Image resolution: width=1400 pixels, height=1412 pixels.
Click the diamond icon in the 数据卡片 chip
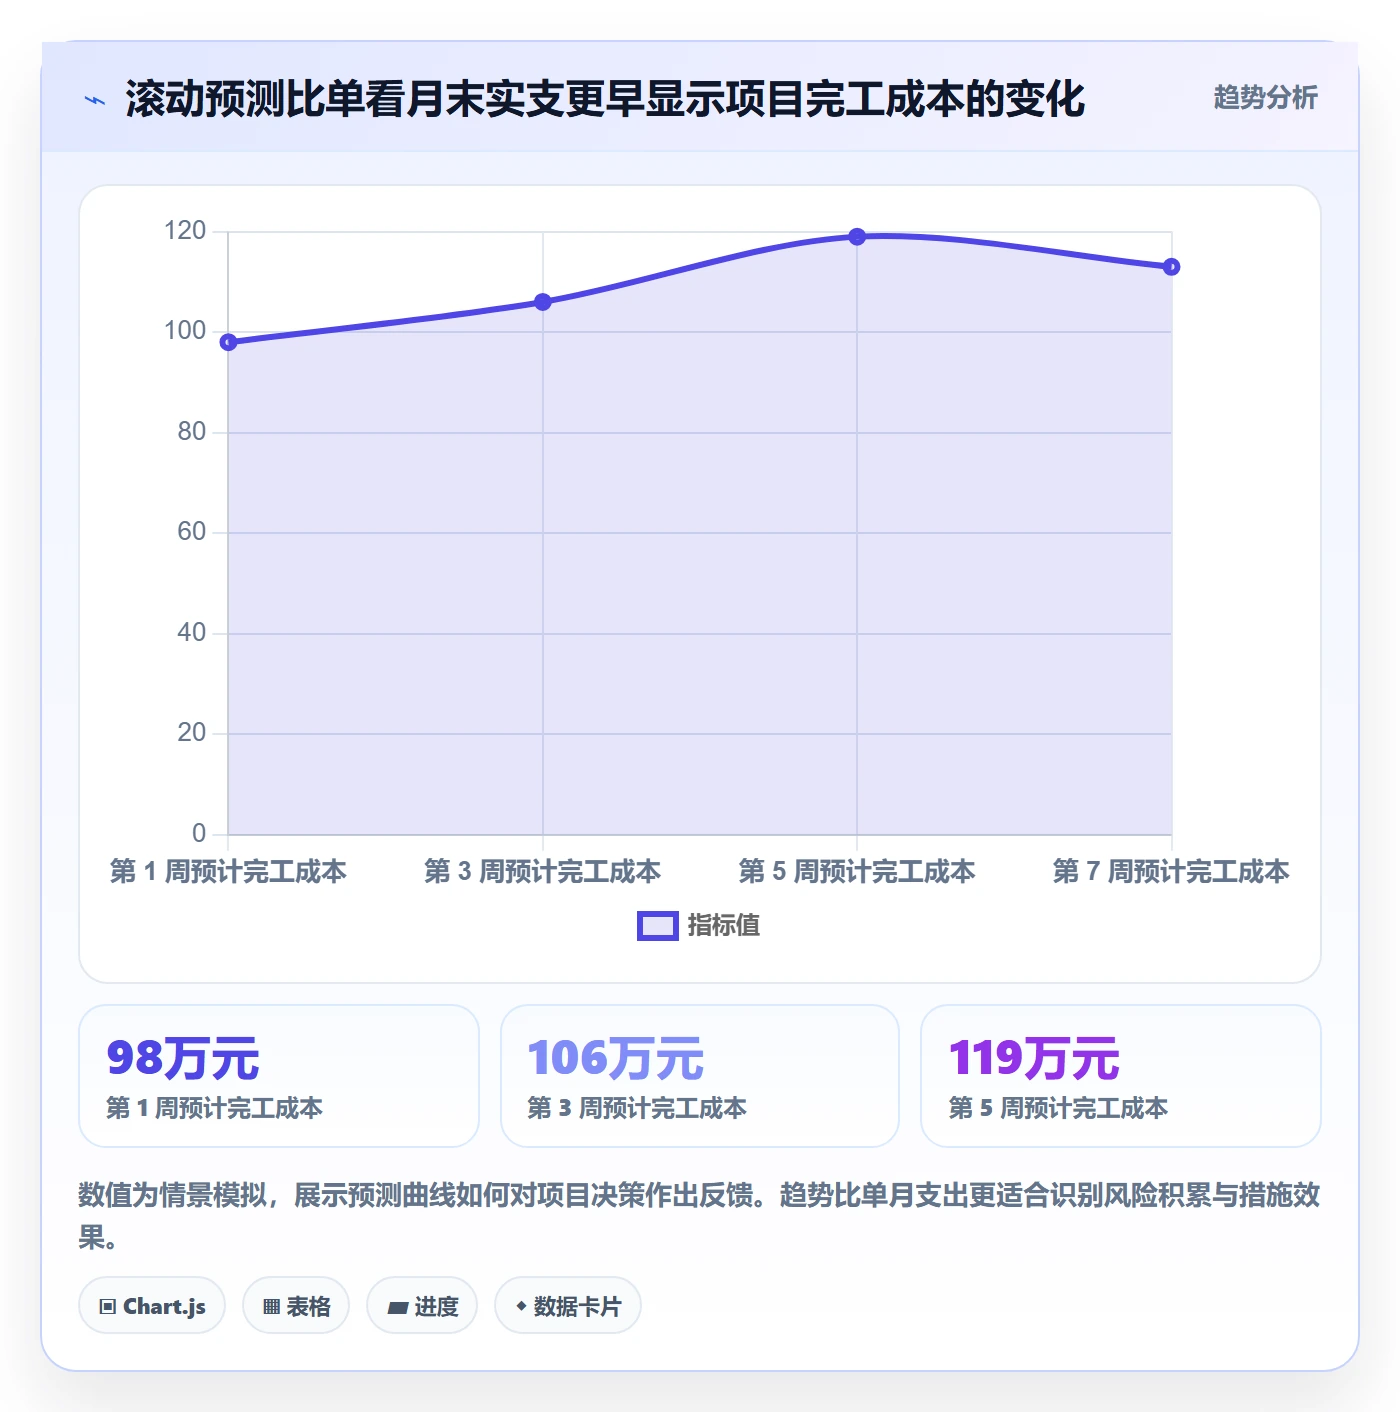point(521,1306)
